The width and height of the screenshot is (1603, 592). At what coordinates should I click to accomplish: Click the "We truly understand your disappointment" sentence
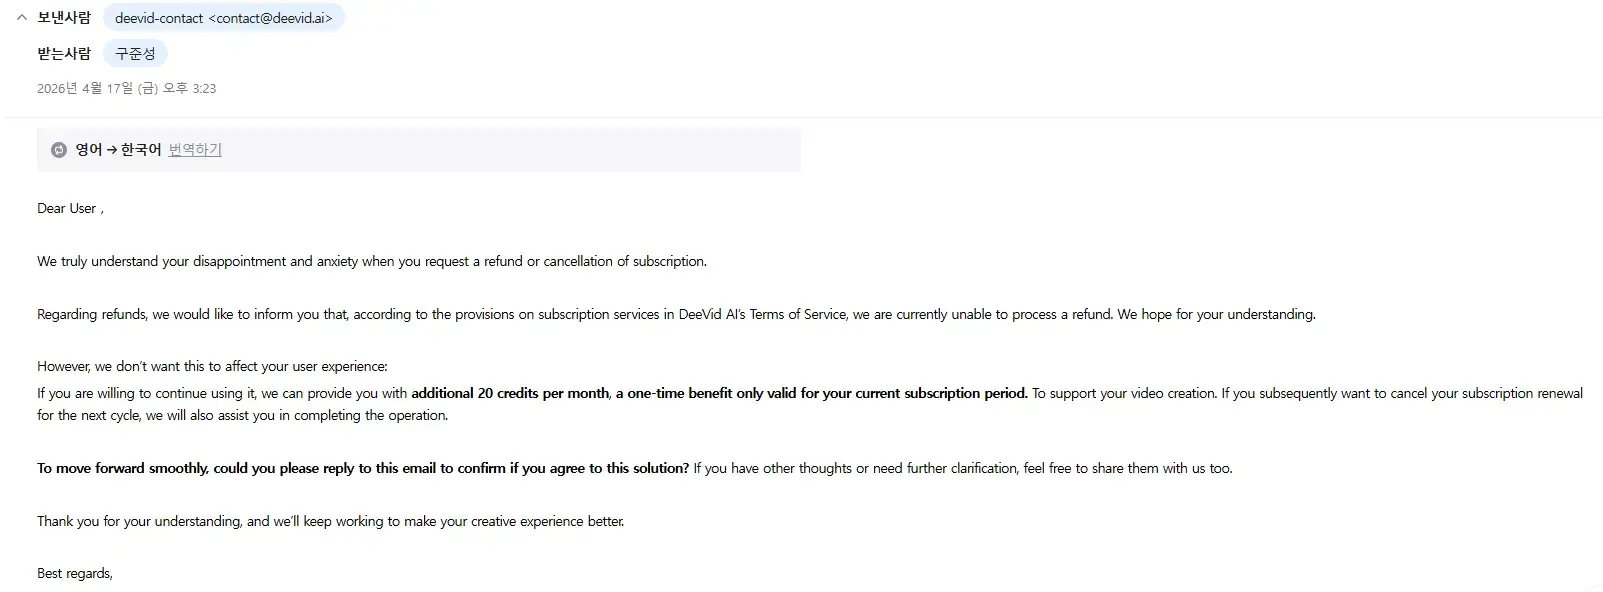tap(371, 262)
